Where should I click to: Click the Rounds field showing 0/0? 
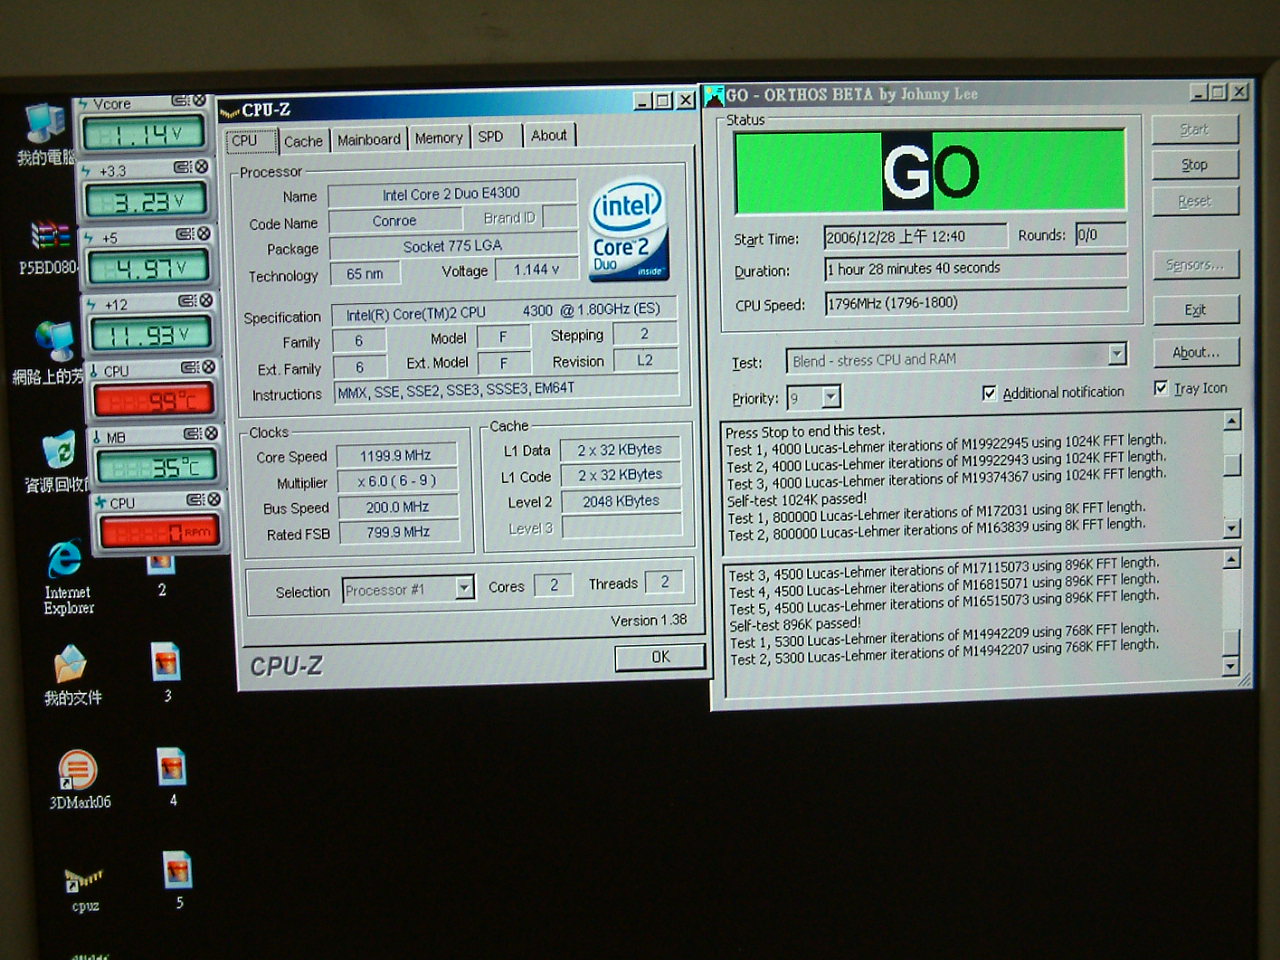tap(1101, 235)
